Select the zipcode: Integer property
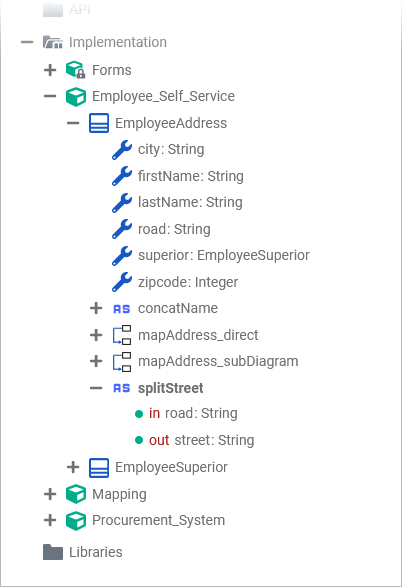 (188, 282)
